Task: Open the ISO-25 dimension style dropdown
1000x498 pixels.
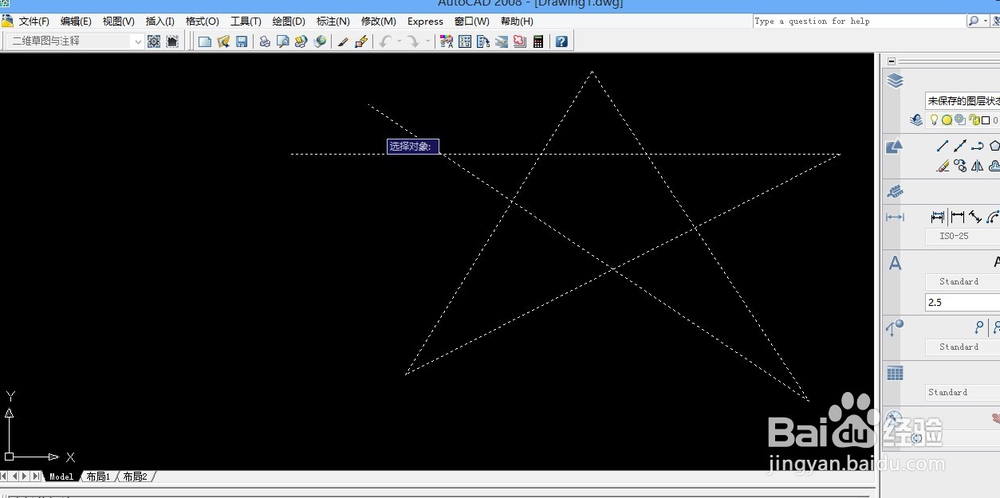Action: [962, 236]
